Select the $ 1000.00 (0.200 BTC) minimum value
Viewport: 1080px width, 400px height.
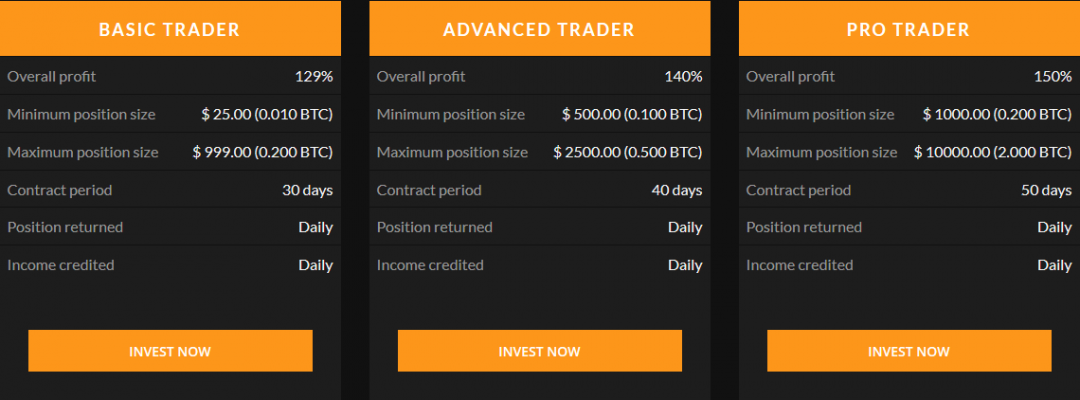tap(997, 114)
